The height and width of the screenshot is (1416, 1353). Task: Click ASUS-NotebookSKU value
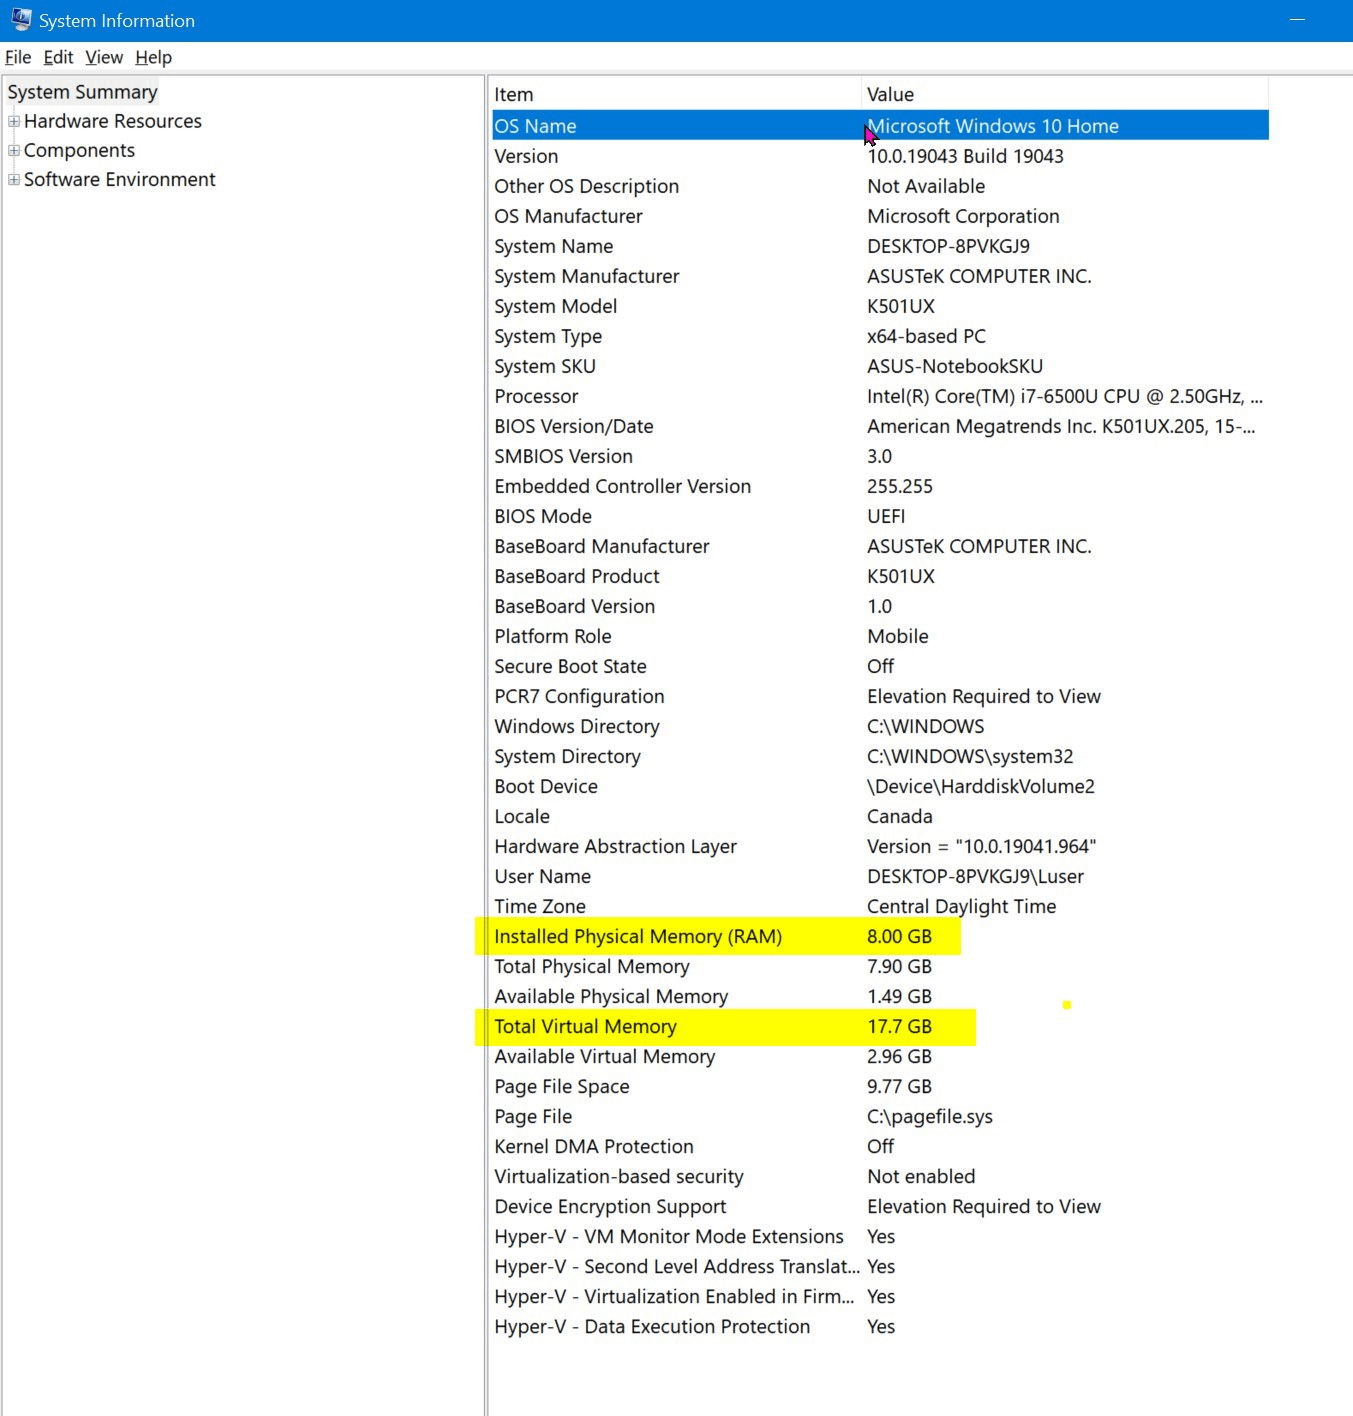[955, 366]
